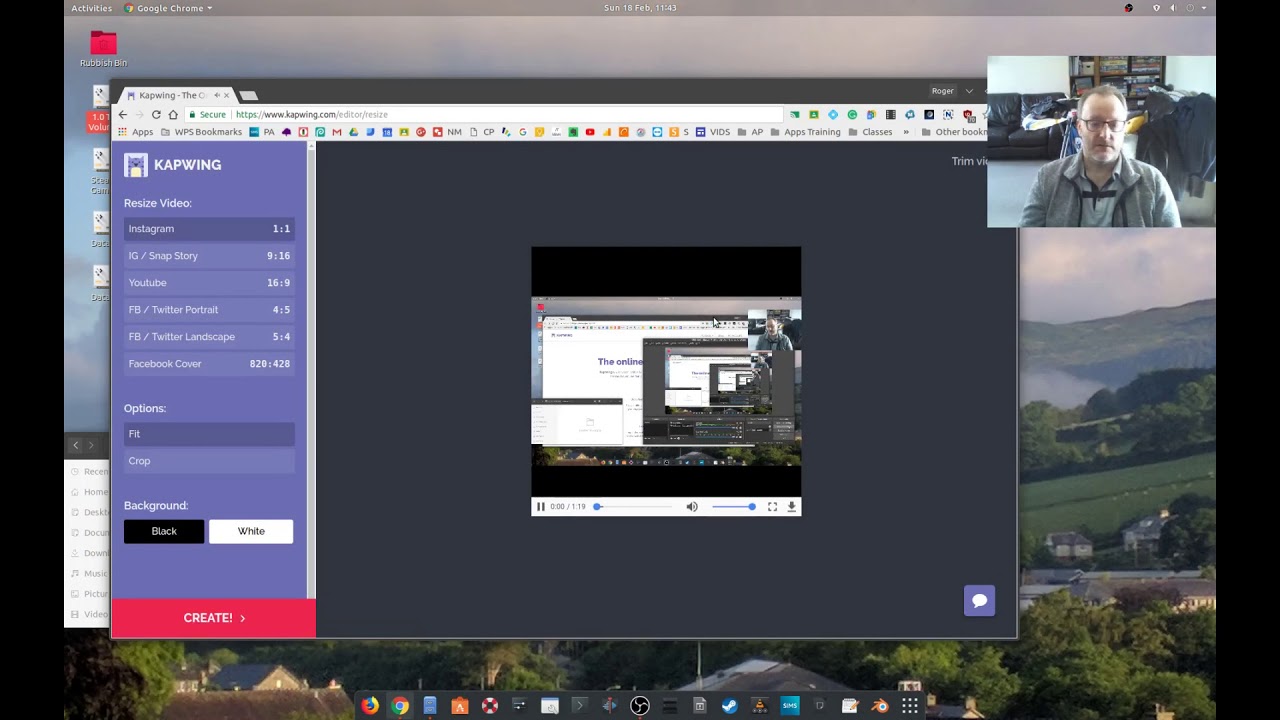This screenshot has height=720, width=1280.
Task: Choose the Fit option
Action: 209,434
